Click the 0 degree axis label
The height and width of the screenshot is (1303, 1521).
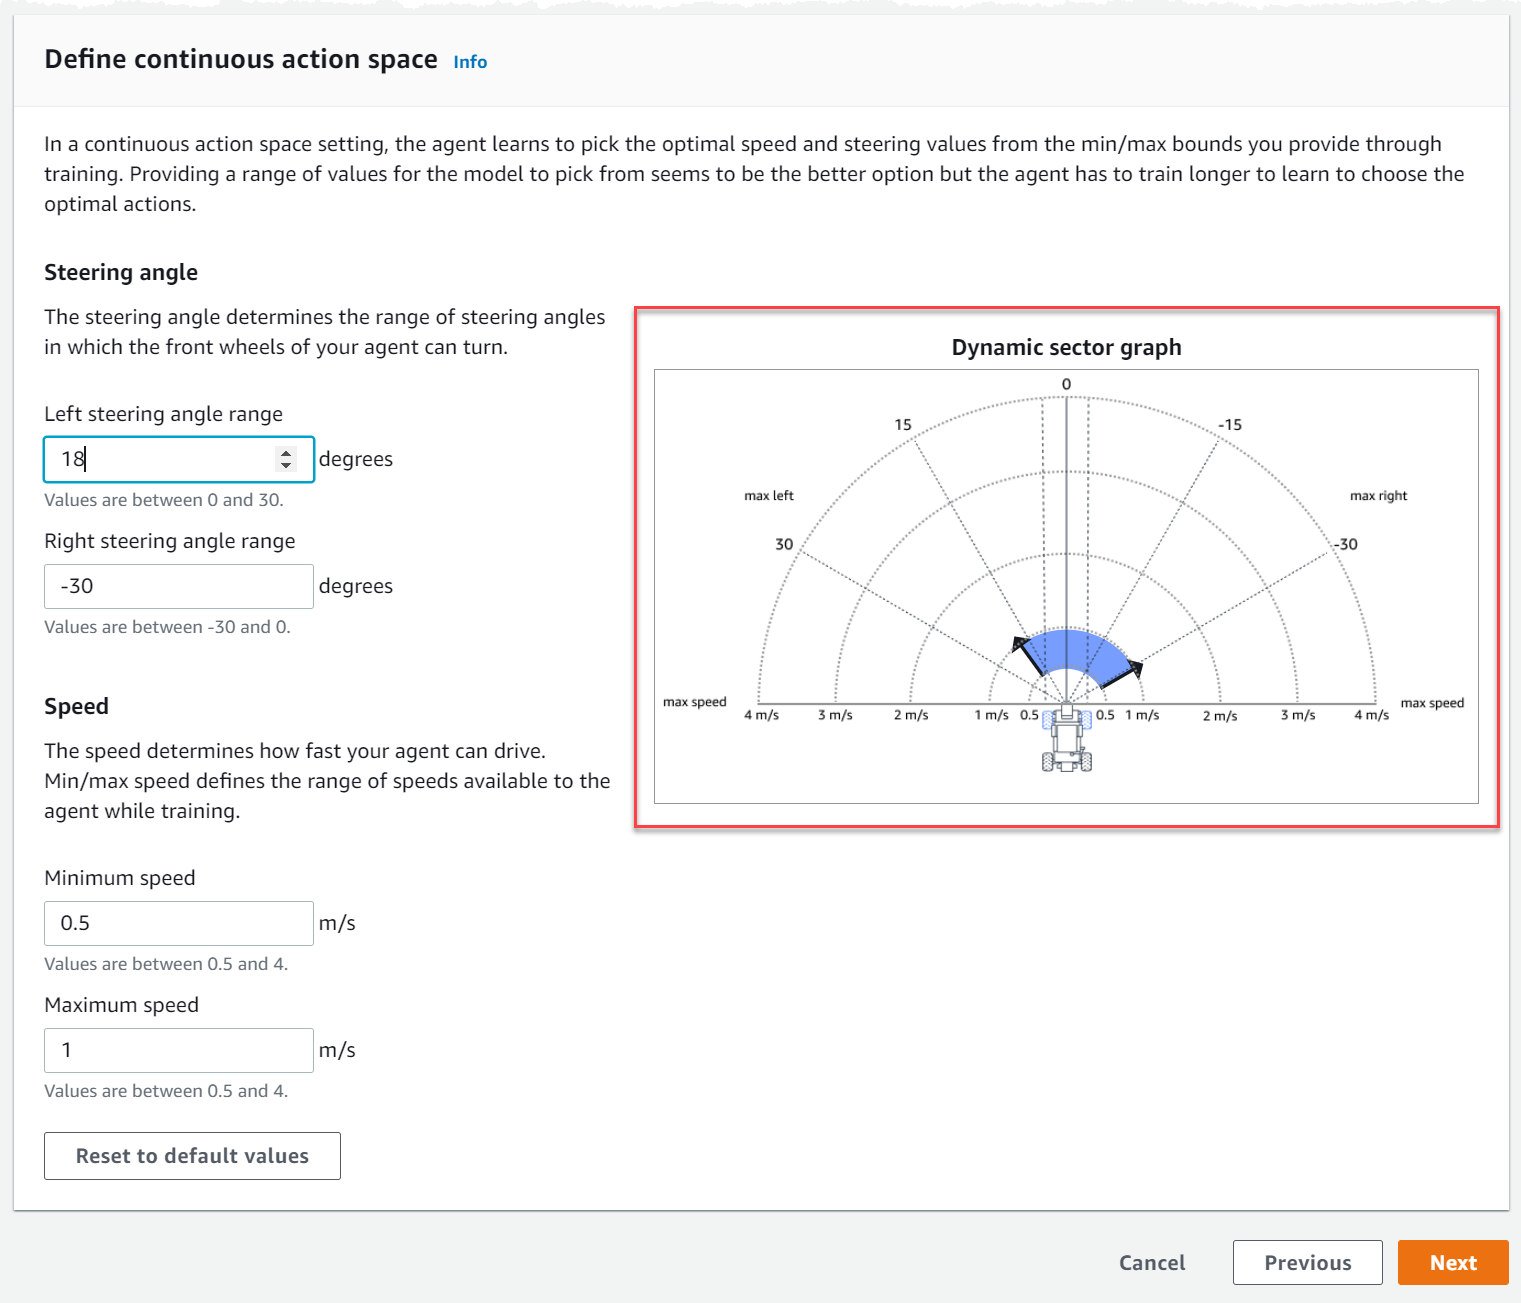(1066, 382)
